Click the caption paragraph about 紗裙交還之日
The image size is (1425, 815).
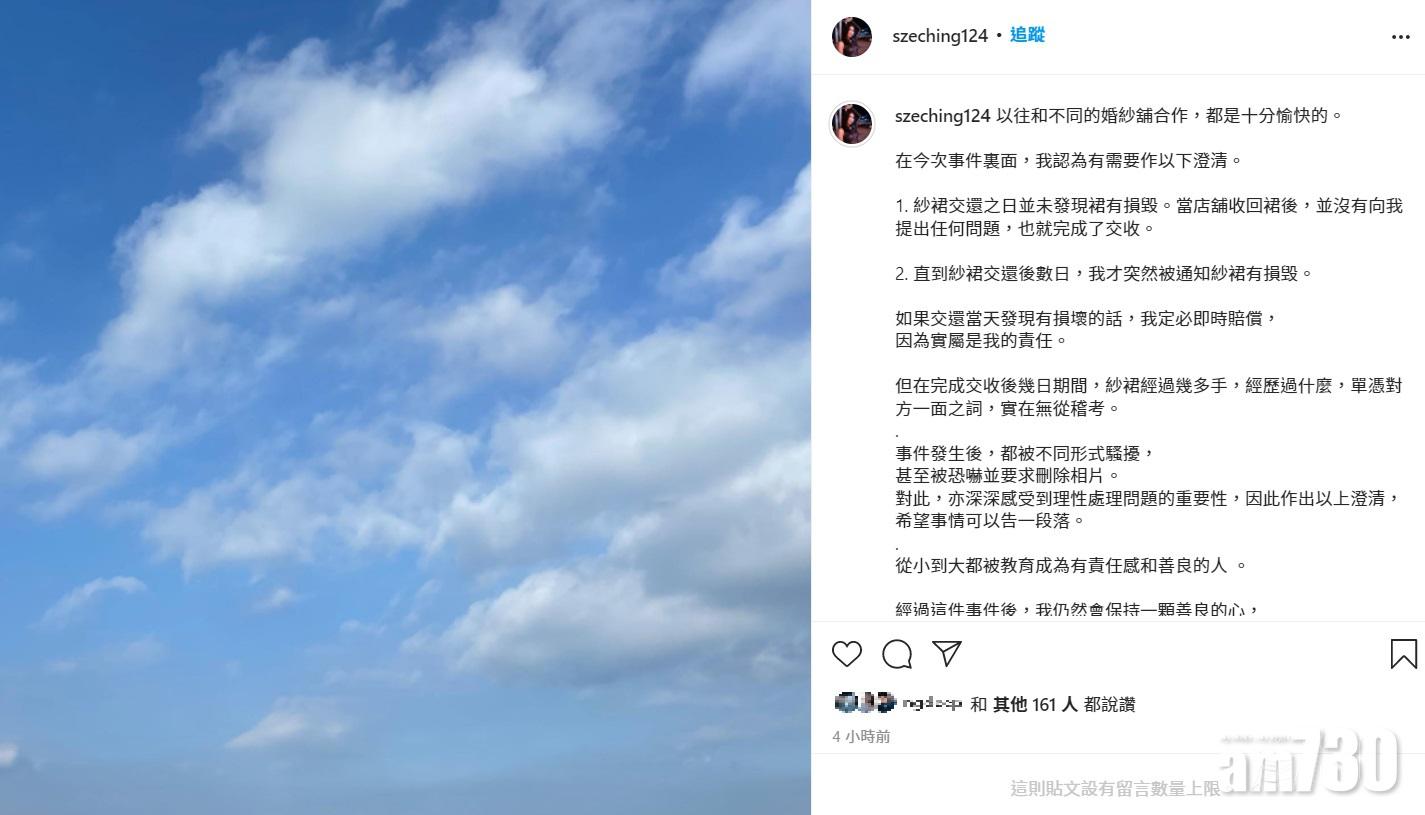(1149, 217)
